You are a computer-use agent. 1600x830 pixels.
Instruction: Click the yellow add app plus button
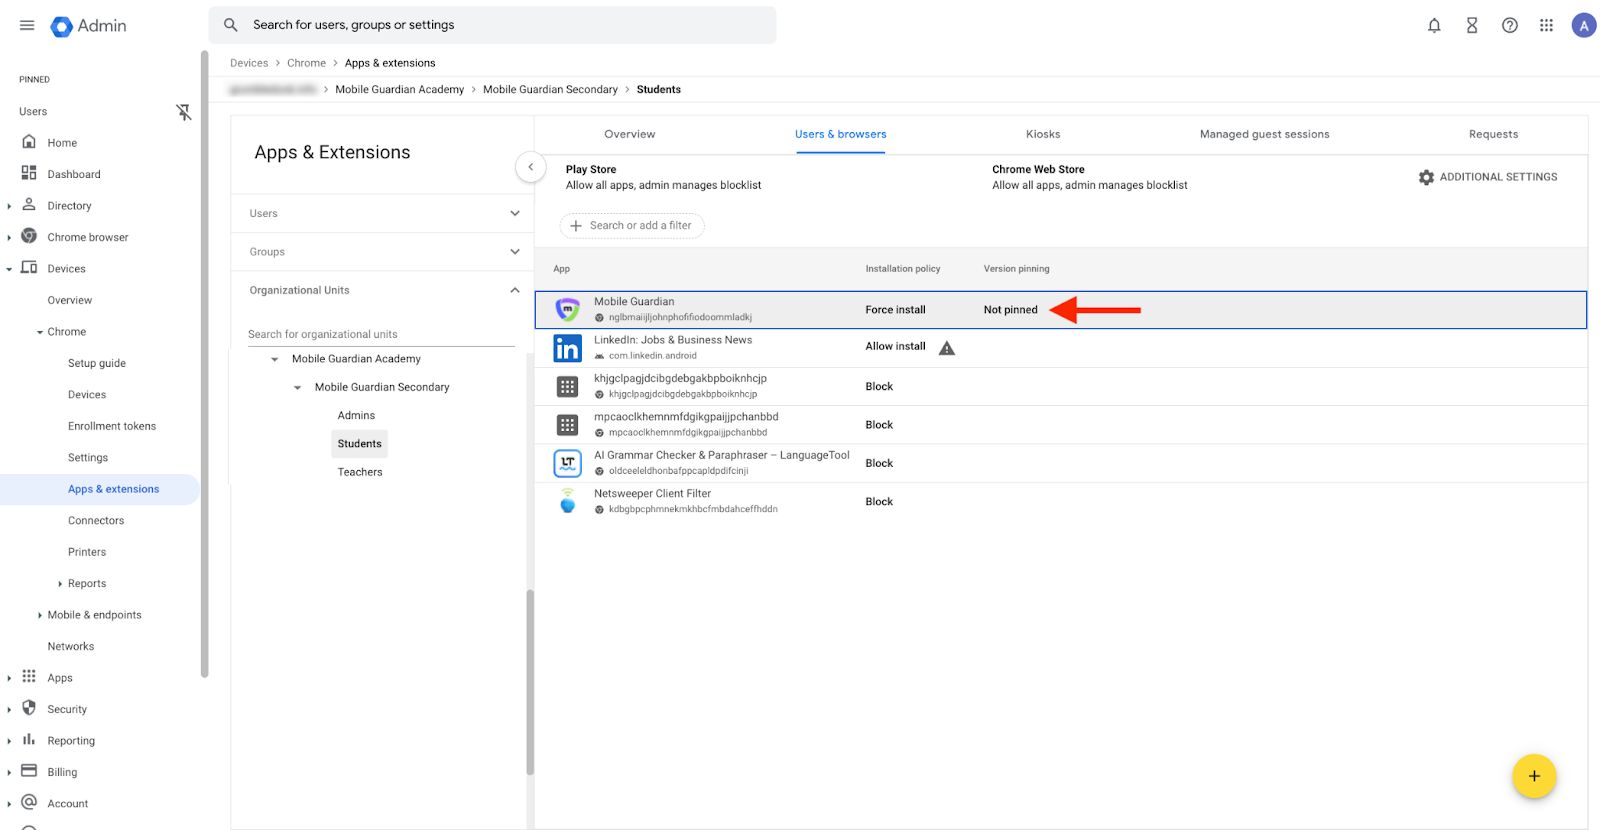(1534, 776)
